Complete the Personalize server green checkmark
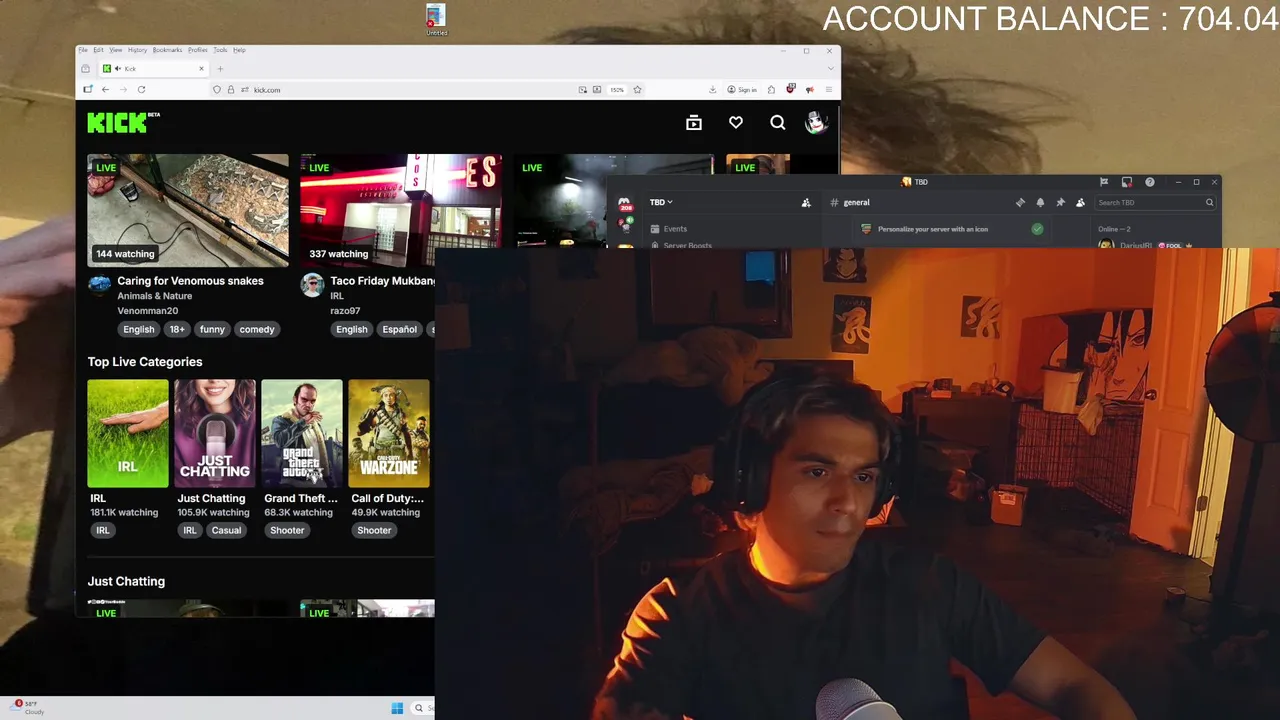This screenshot has width=1280, height=720. point(1037,229)
